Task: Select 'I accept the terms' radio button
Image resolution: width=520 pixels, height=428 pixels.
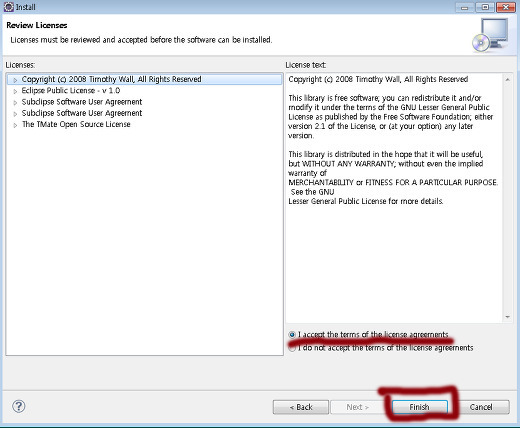Action: [292, 334]
